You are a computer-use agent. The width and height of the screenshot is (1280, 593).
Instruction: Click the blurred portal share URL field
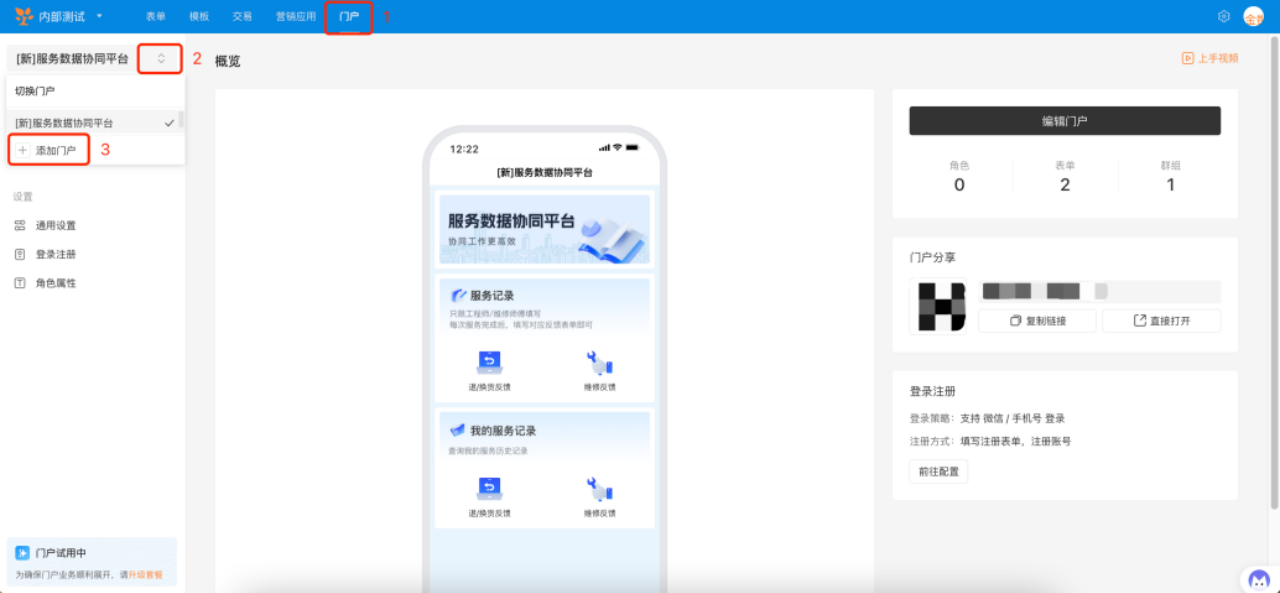(x=1099, y=291)
